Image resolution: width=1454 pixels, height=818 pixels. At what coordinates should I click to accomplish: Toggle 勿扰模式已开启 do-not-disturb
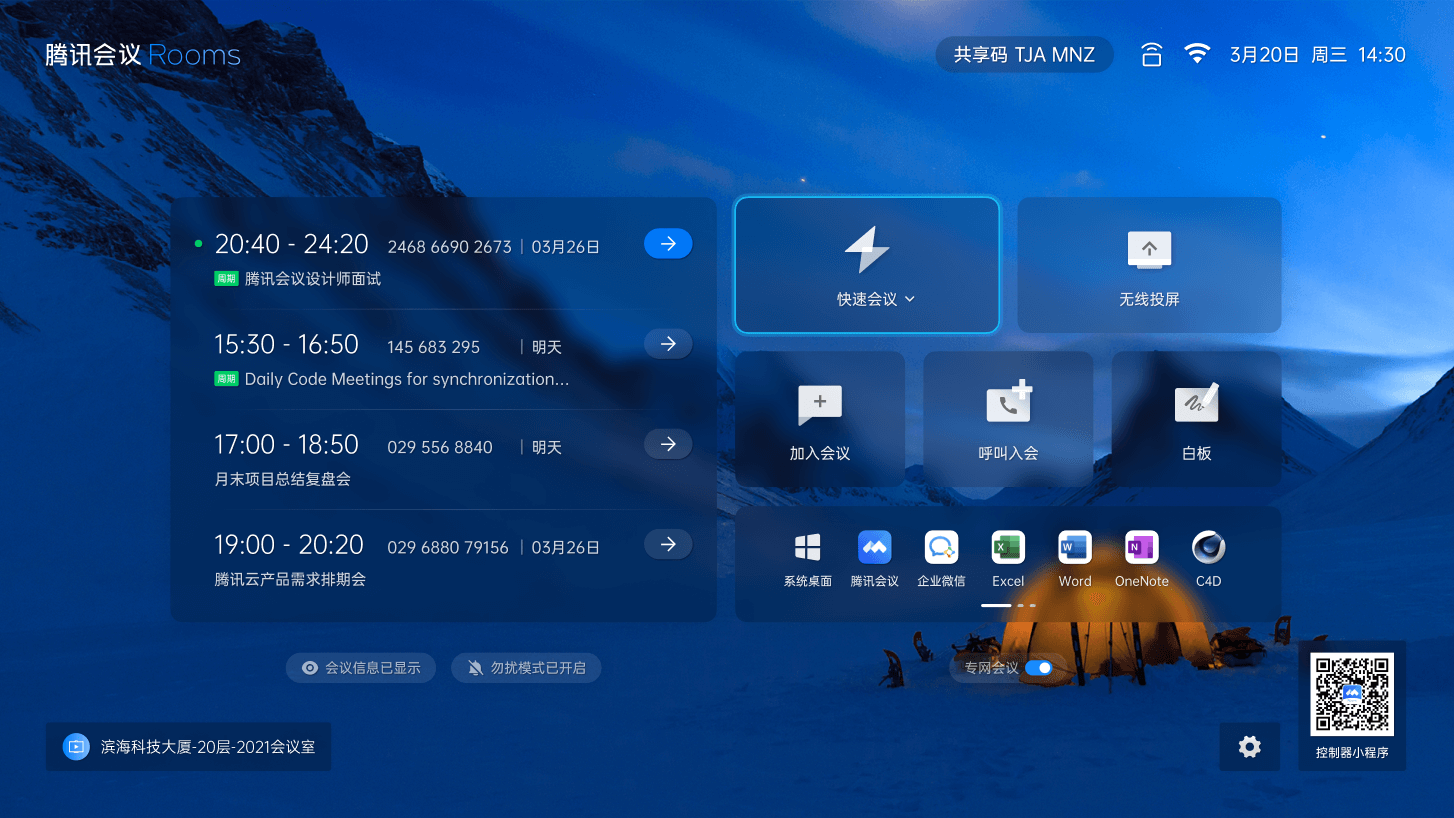pos(526,668)
